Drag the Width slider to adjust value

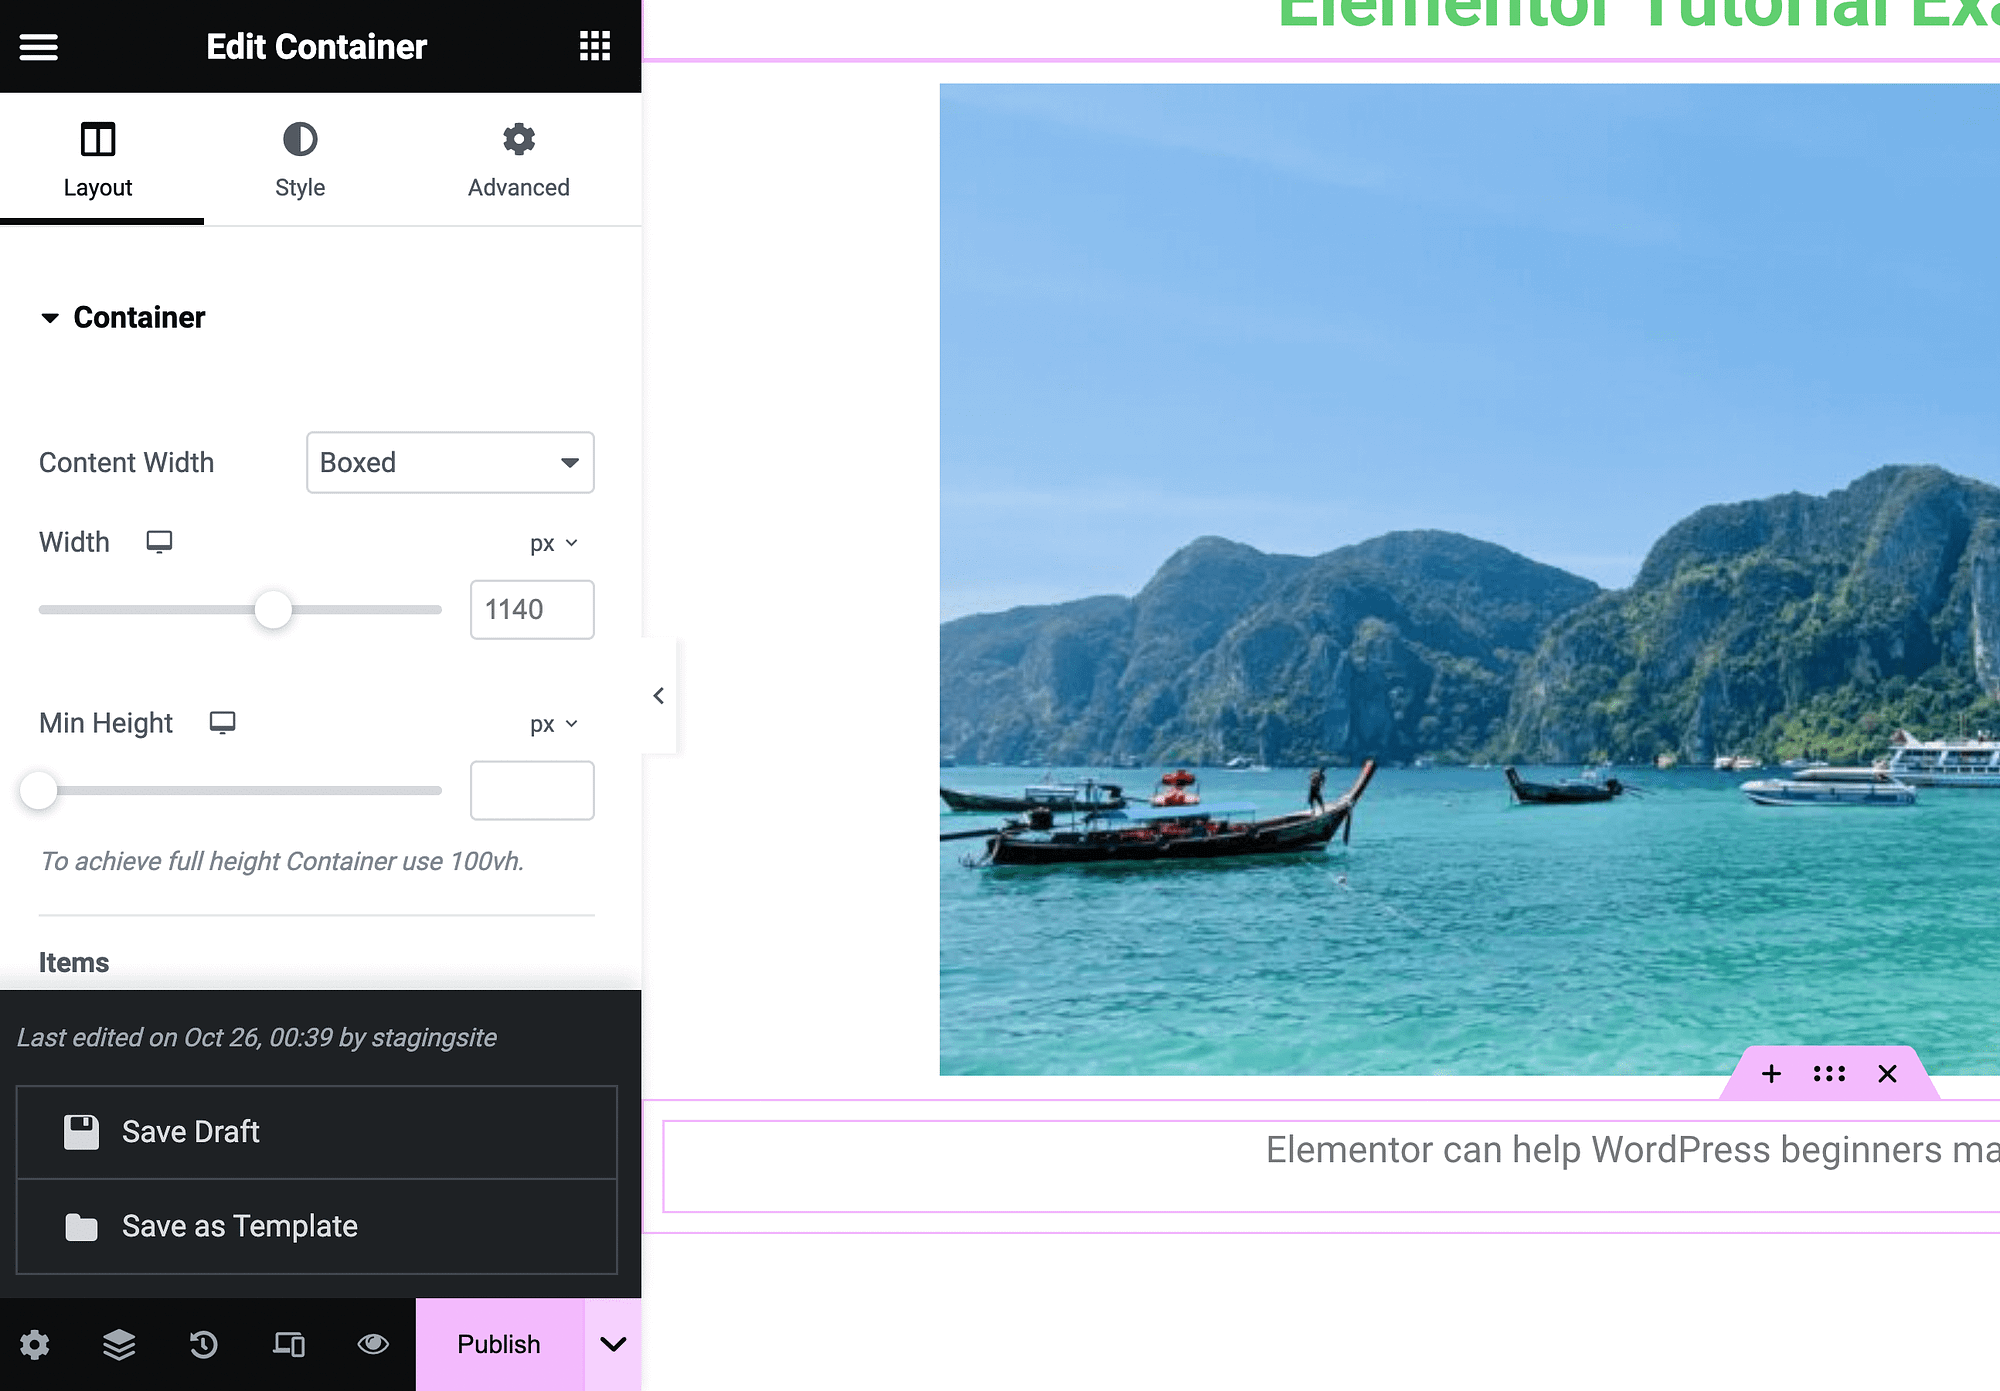(271, 608)
